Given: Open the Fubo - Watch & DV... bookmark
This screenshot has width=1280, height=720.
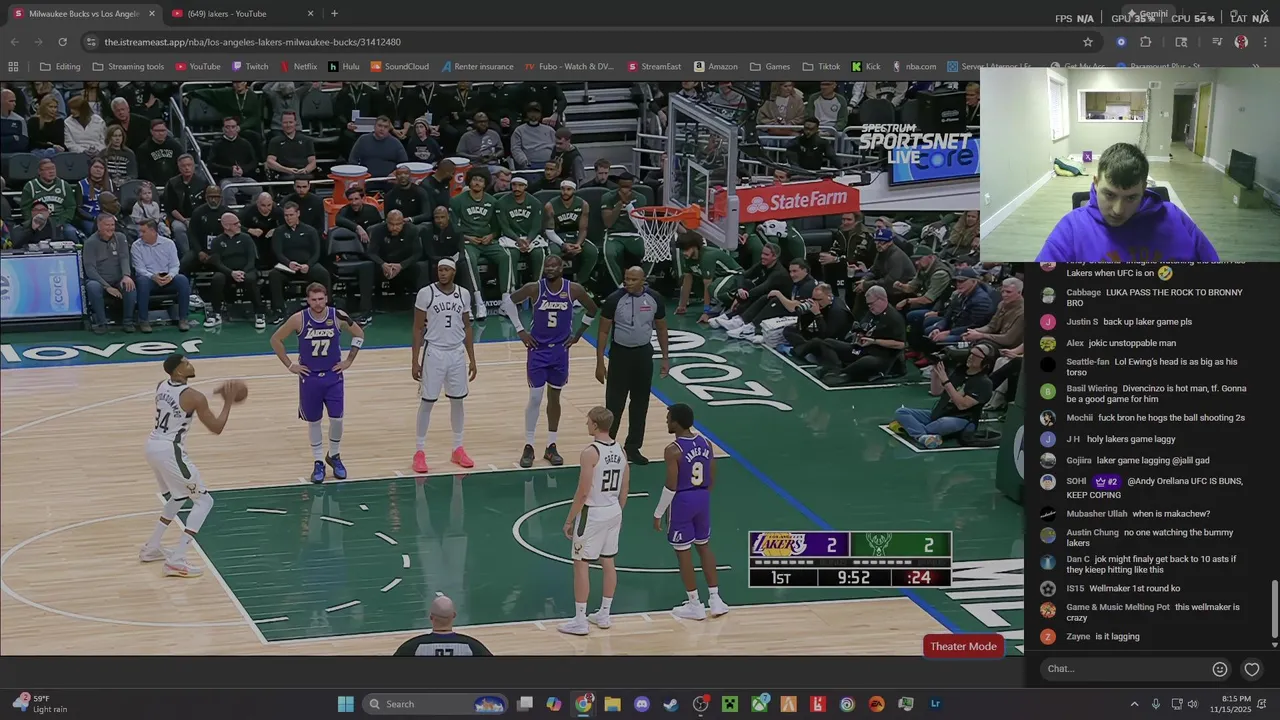Looking at the screenshot, I should [570, 67].
